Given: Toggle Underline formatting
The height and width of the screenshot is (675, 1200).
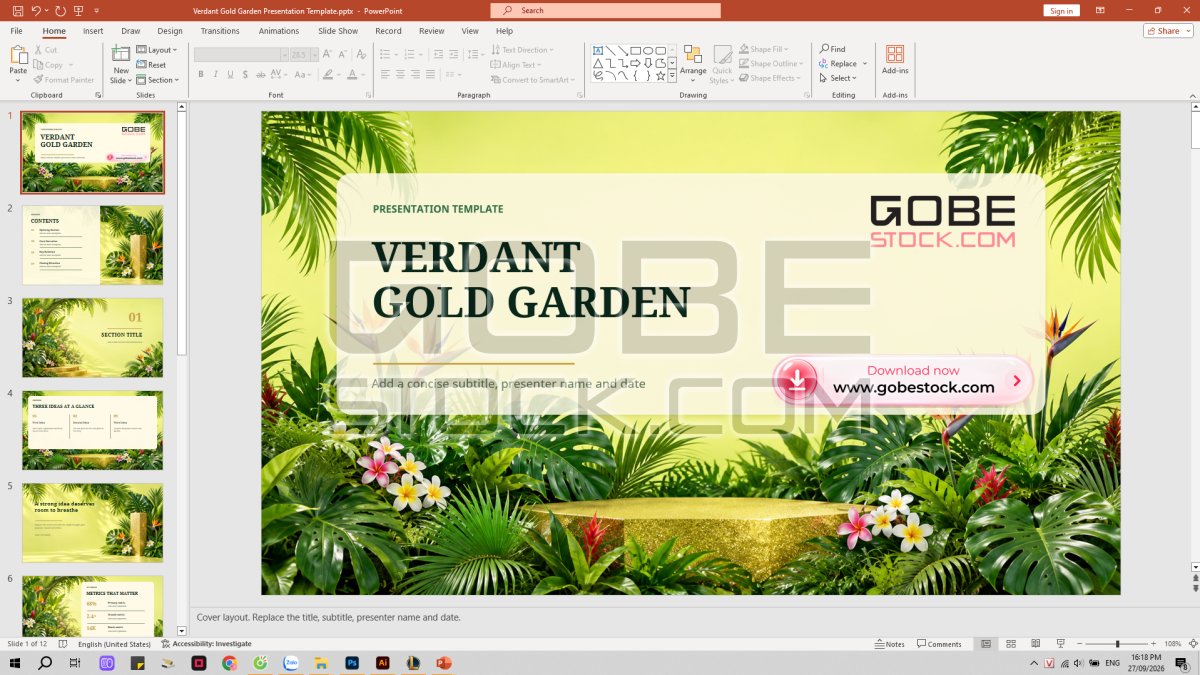Looking at the screenshot, I should click(x=231, y=74).
